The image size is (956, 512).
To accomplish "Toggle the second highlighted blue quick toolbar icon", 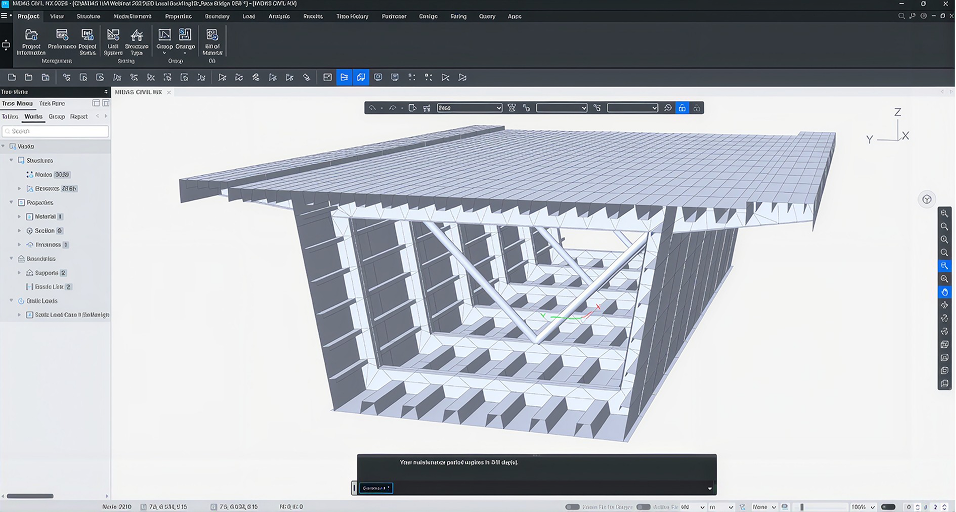I will click(x=361, y=77).
